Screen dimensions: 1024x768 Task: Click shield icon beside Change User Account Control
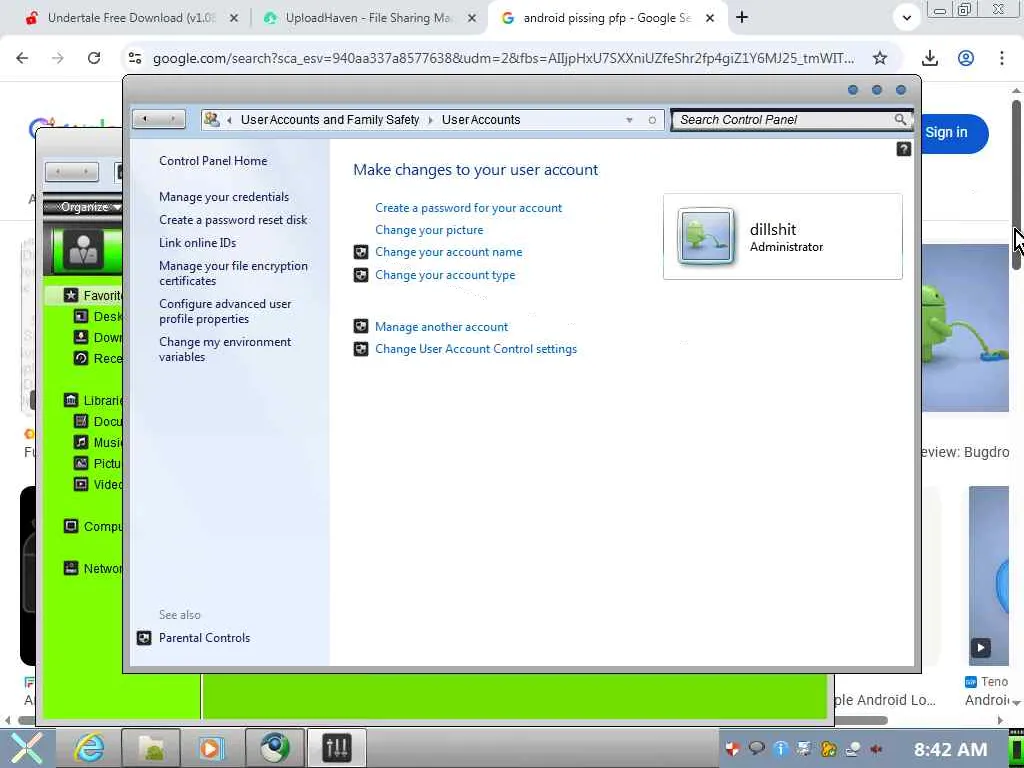tap(360, 349)
